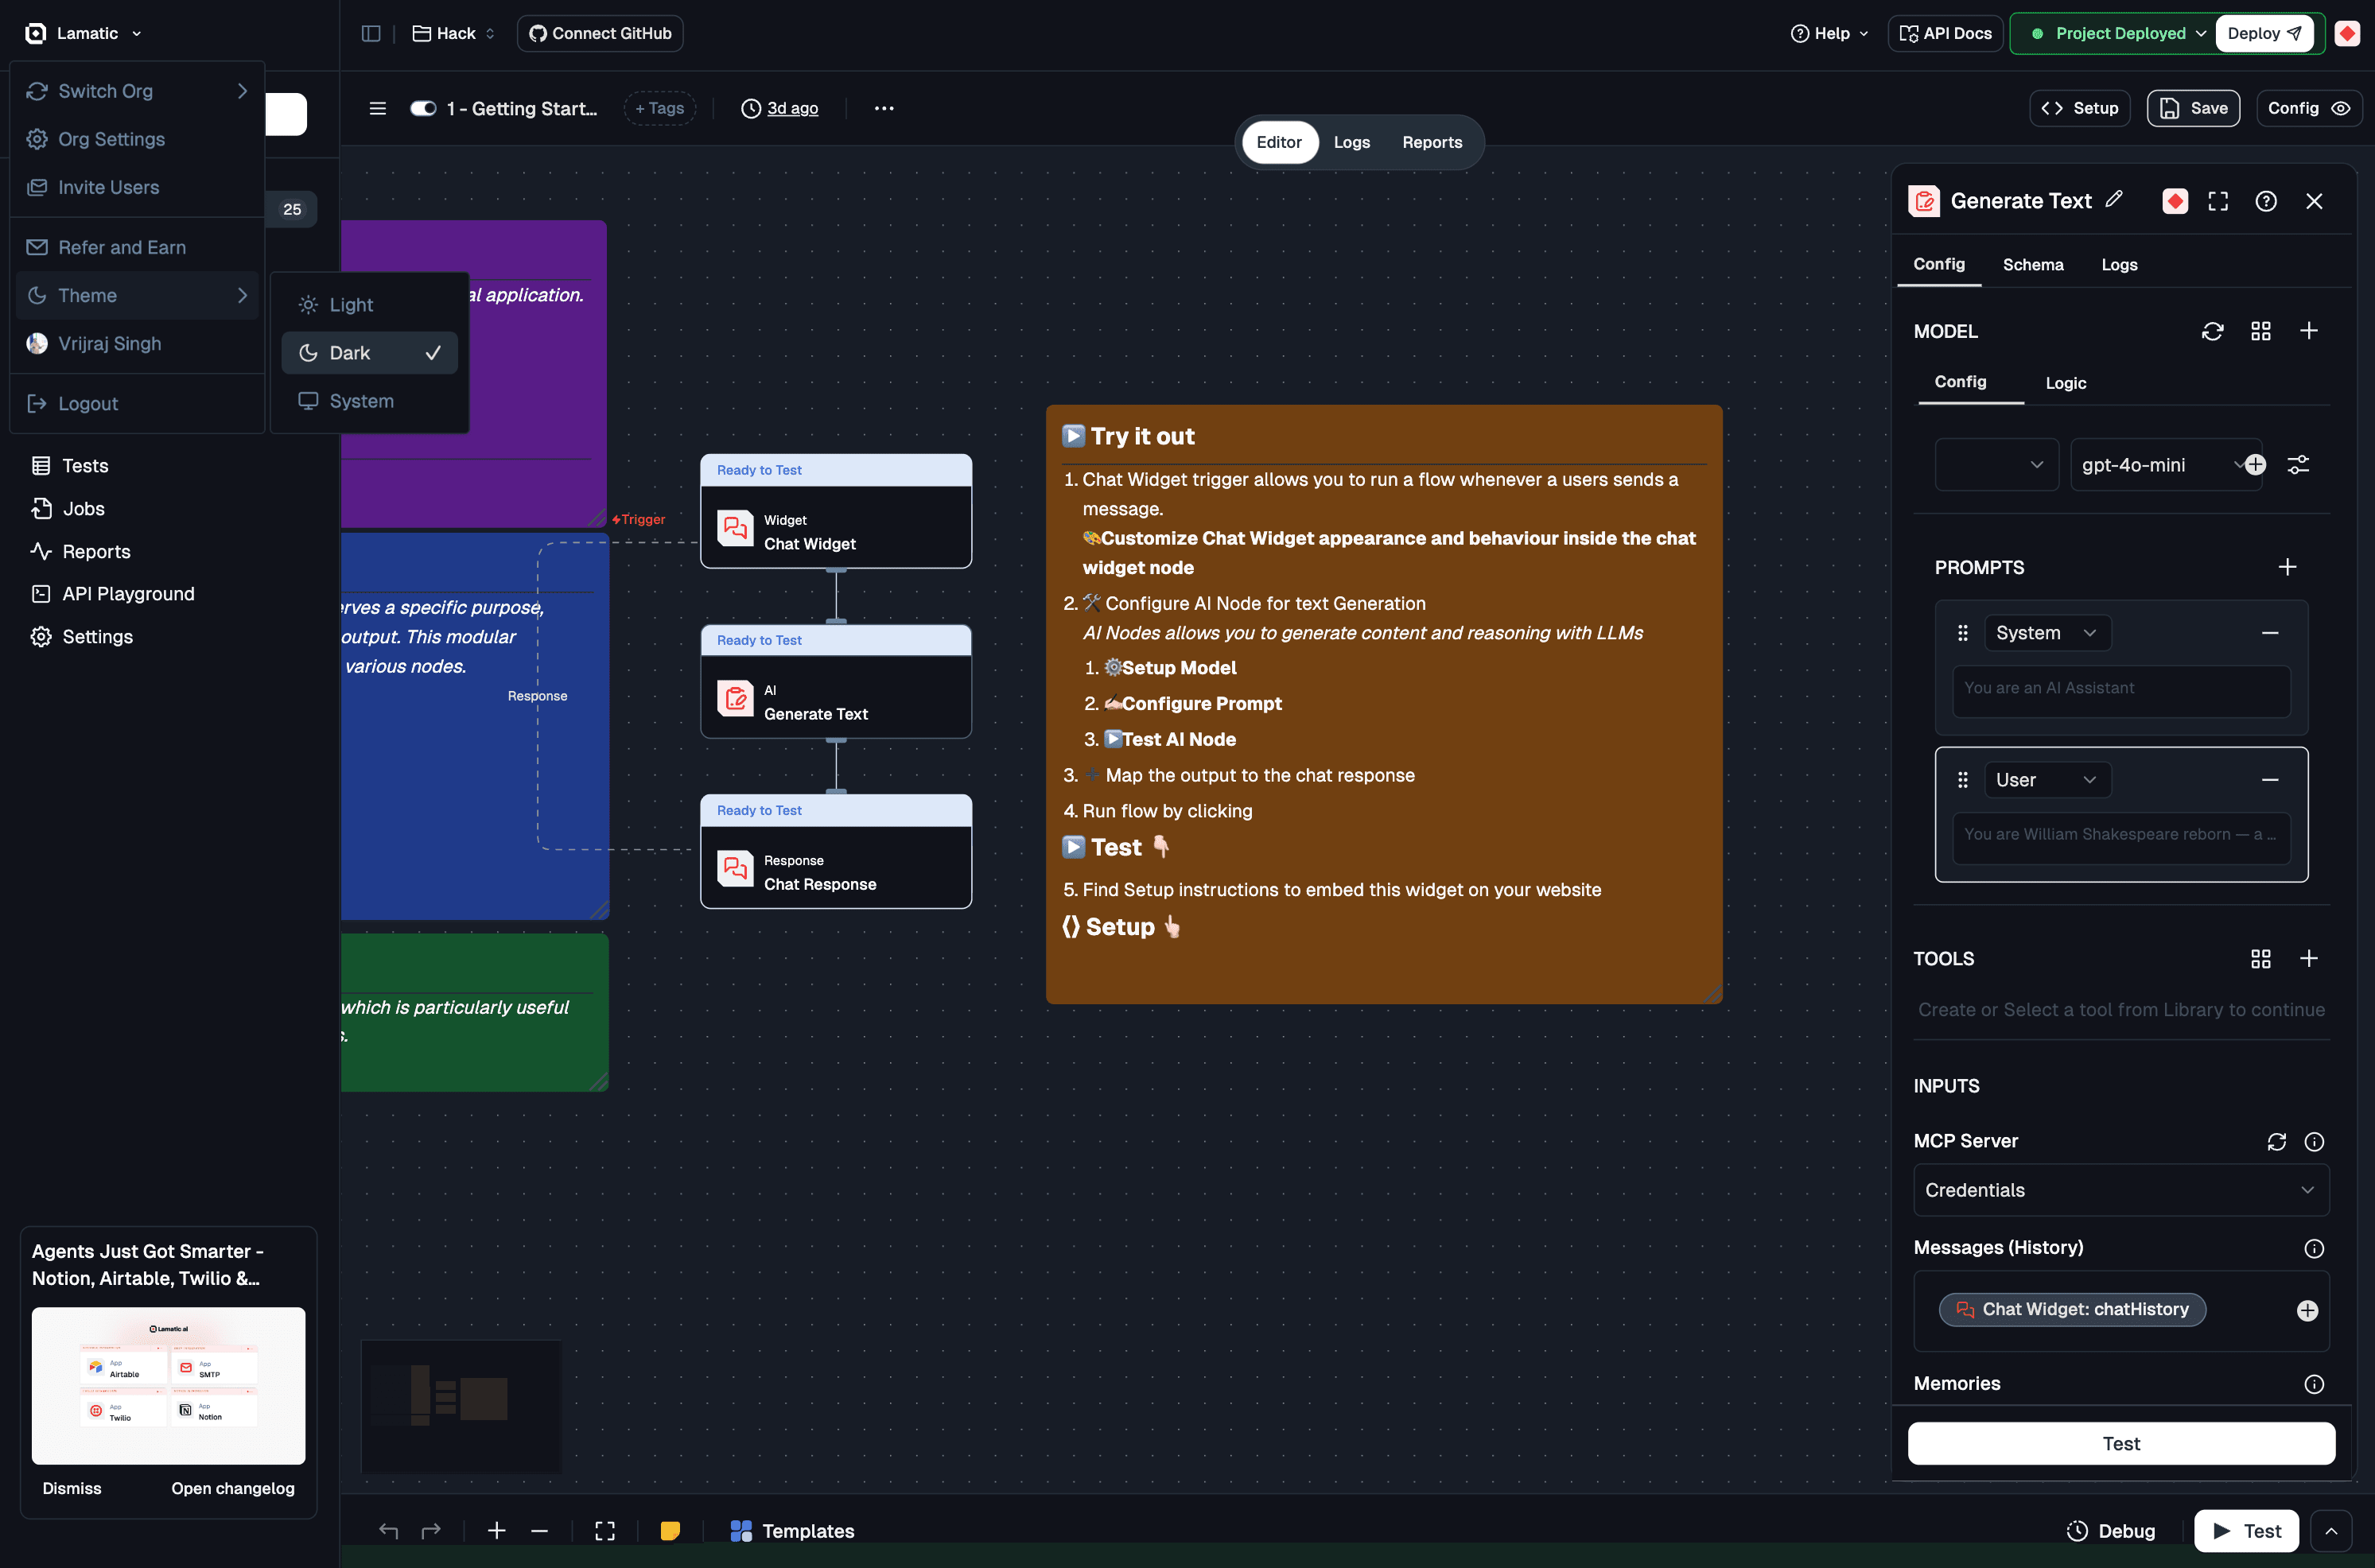Expand Generate Text panel to fullscreen
2375x1568 pixels.
pyautogui.click(x=2217, y=201)
